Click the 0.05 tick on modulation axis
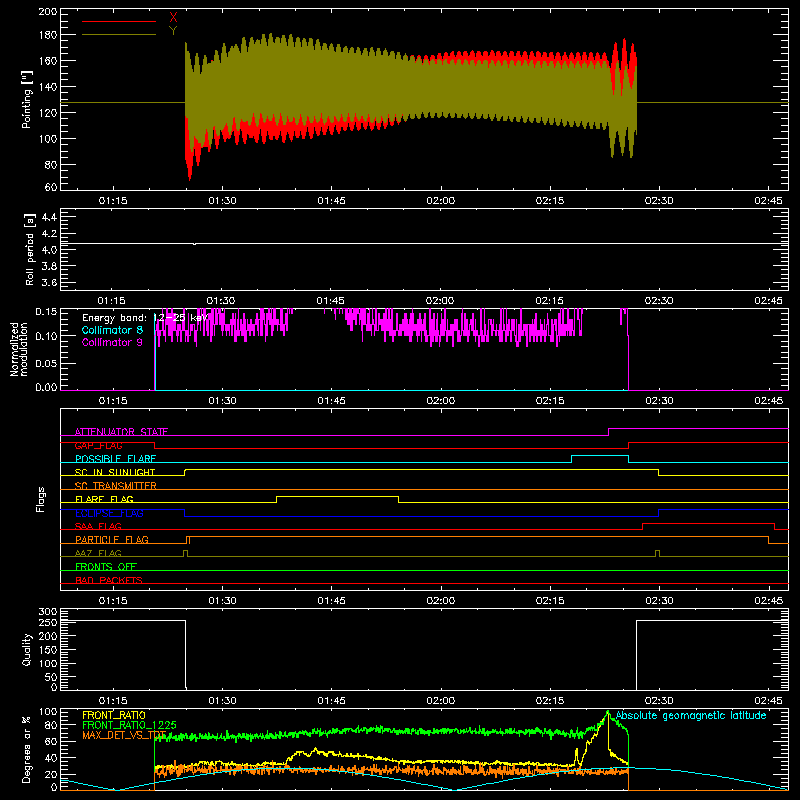800x800 pixels. tap(46, 363)
